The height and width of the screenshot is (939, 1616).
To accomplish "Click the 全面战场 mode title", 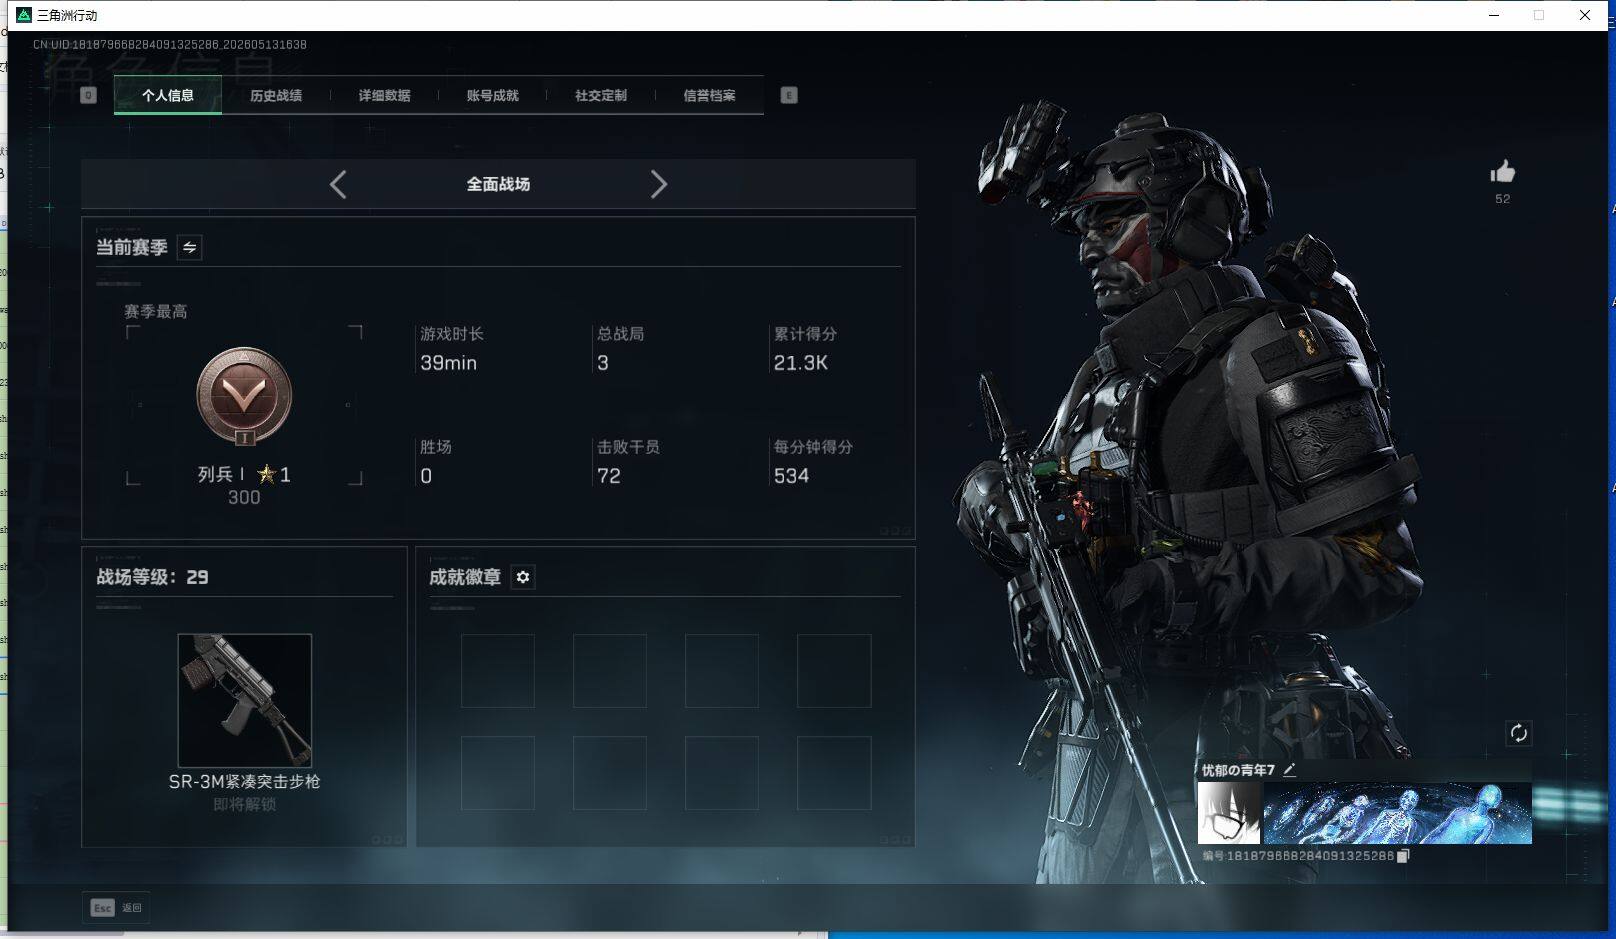I will tap(498, 184).
